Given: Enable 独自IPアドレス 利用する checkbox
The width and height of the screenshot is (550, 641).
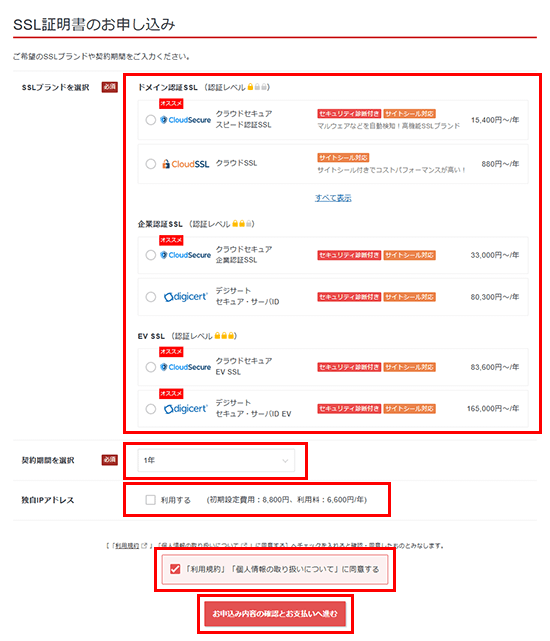Looking at the screenshot, I should 150,500.
